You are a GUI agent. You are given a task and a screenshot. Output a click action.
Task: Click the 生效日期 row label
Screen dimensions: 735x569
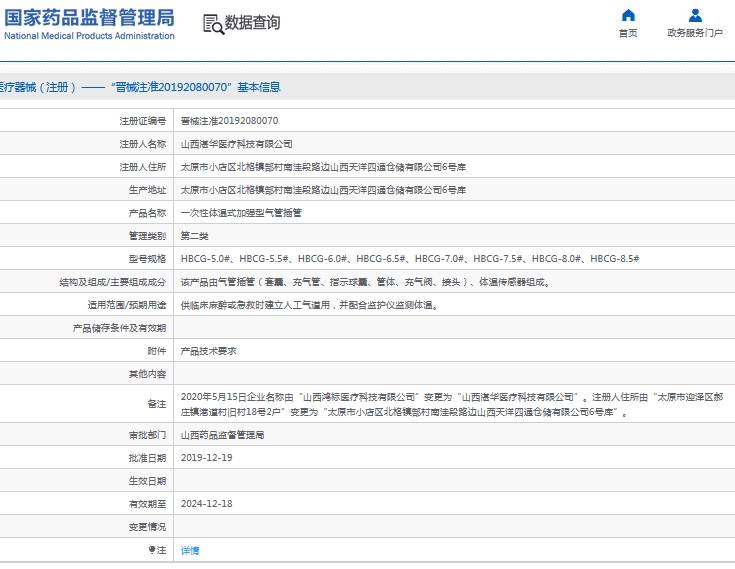tap(147, 481)
